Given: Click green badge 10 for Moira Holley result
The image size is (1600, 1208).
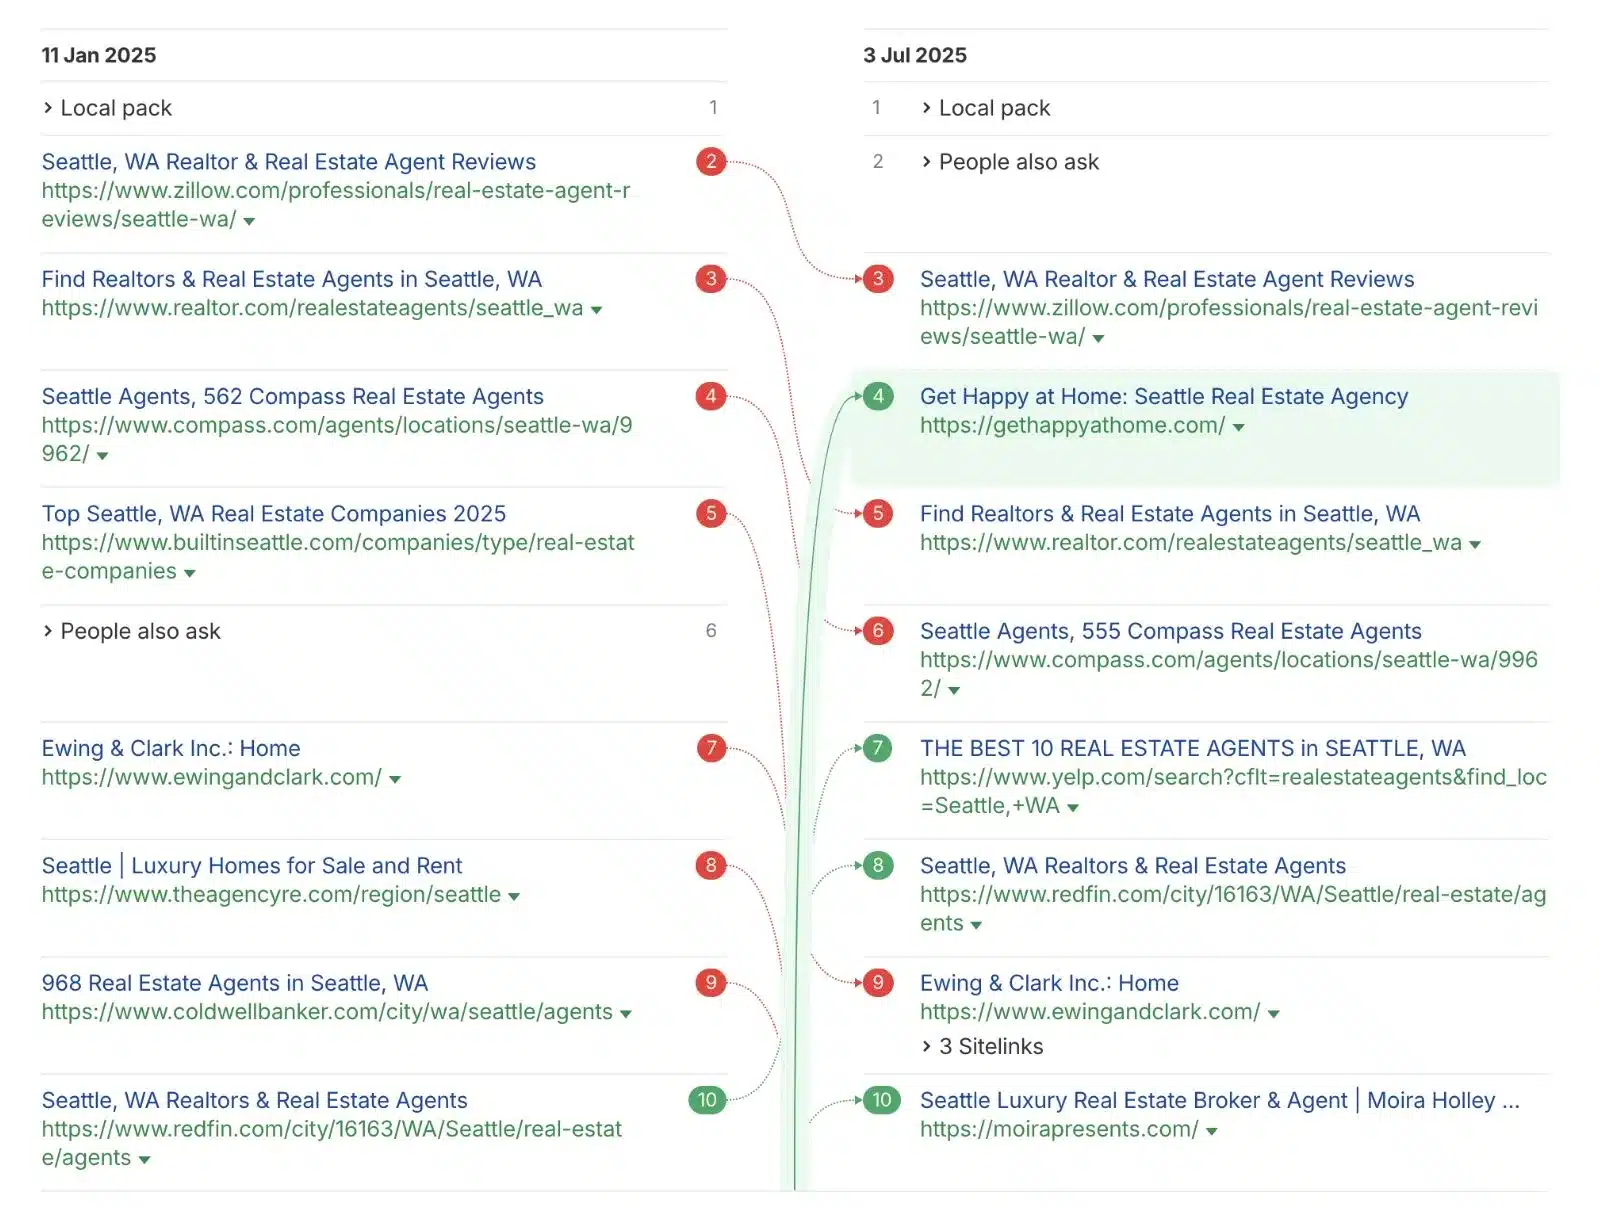Looking at the screenshot, I should [x=881, y=1100].
